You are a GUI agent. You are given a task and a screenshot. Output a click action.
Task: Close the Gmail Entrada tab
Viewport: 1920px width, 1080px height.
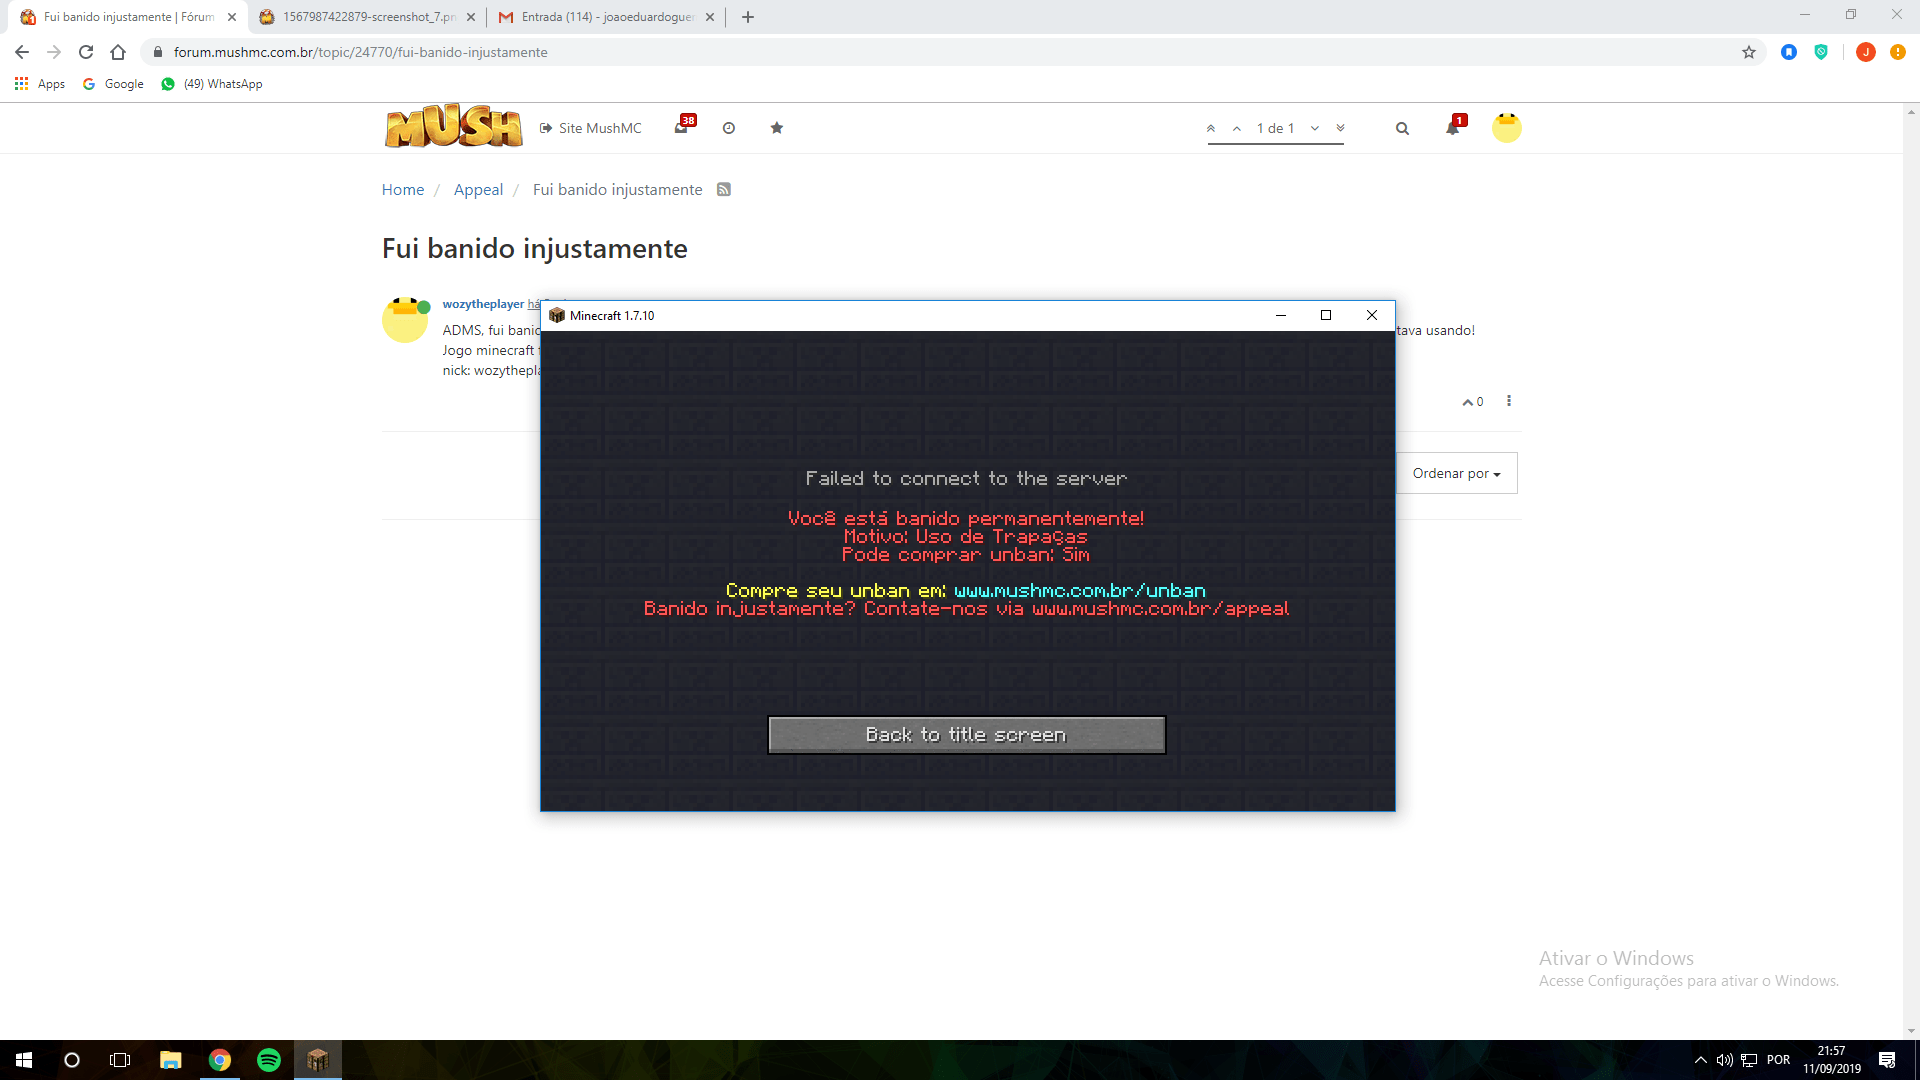pyautogui.click(x=710, y=17)
